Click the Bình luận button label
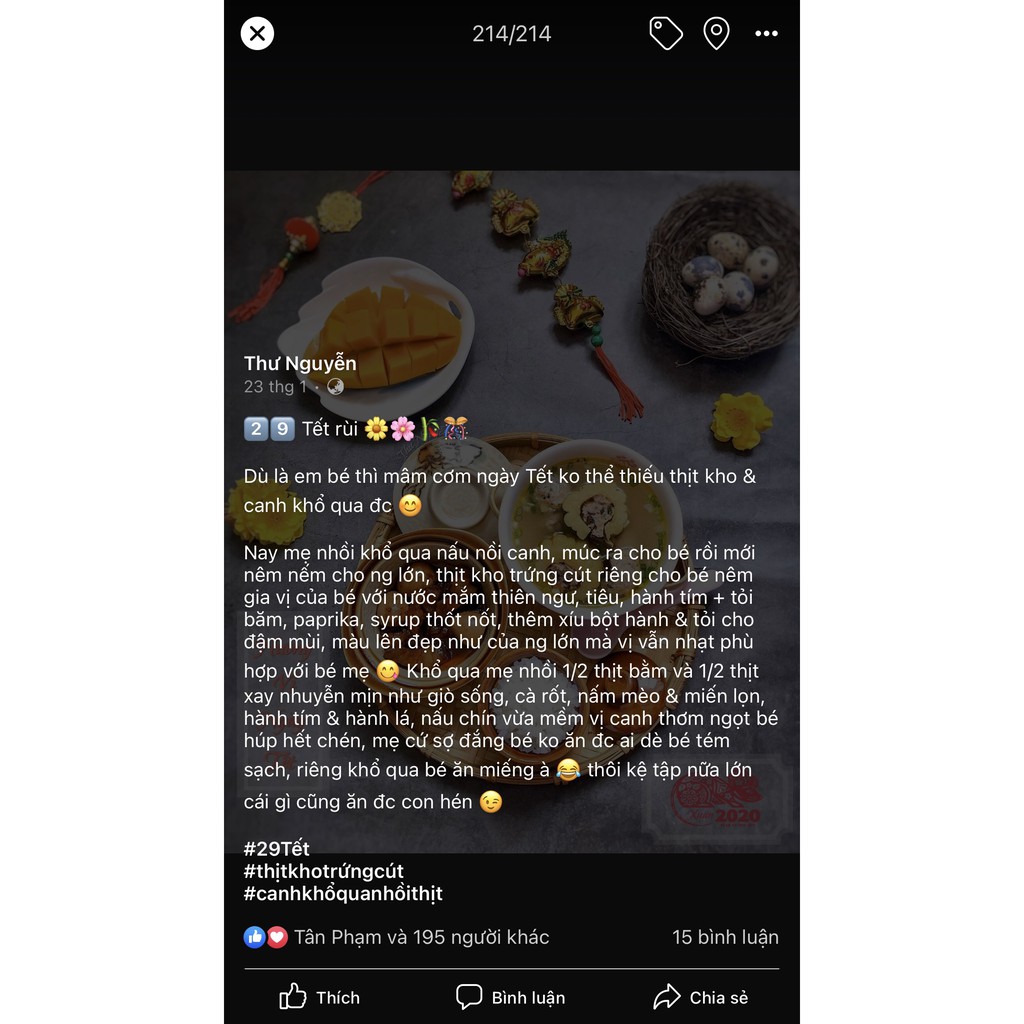This screenshot has height=1024, width=1024. (x=528, y=997)
